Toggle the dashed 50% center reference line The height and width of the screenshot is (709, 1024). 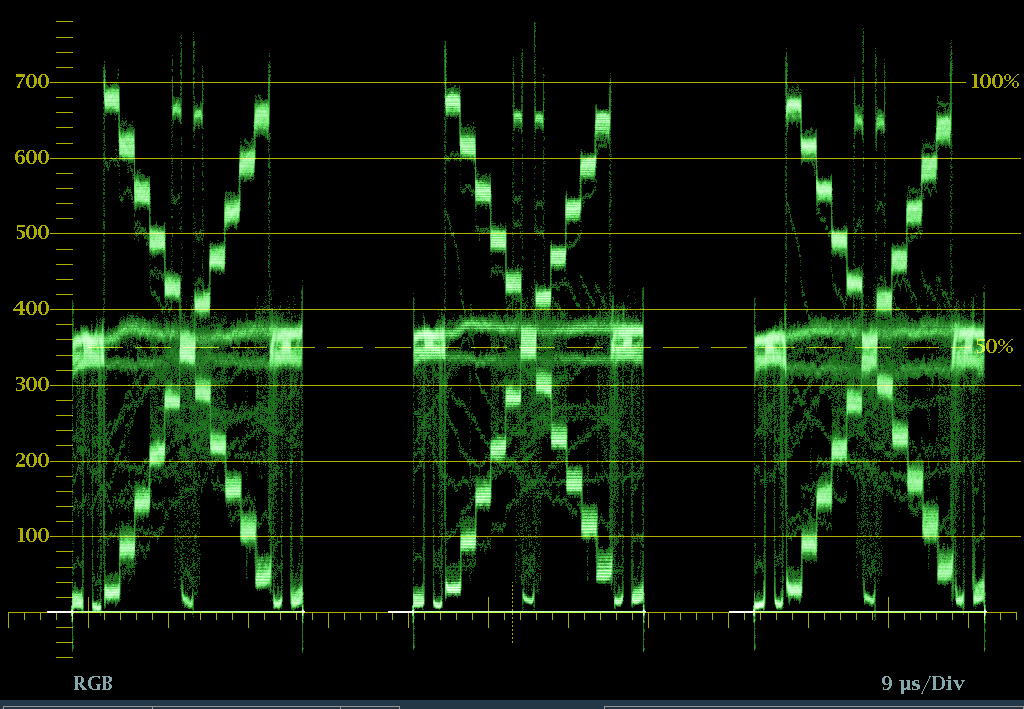(350, 348)
